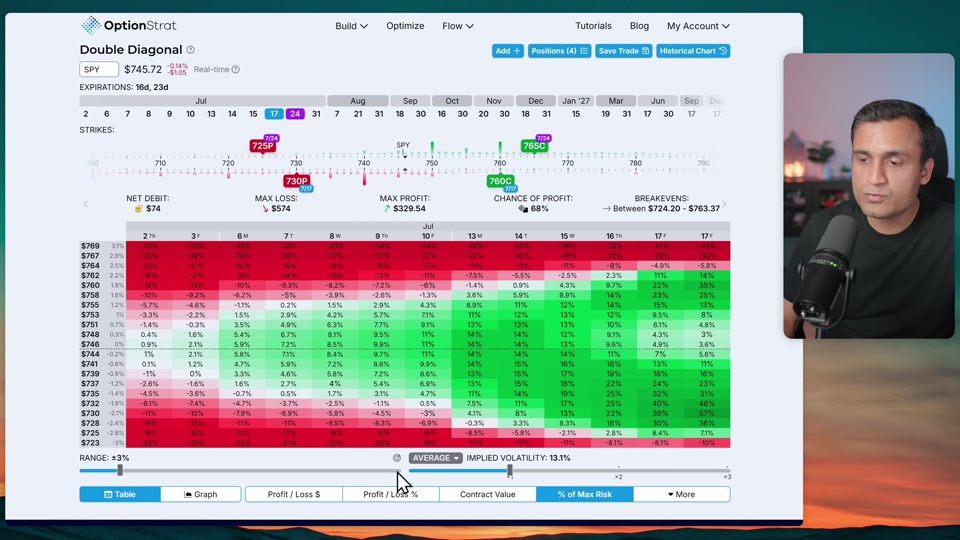Click the OptionStrat logo icon
The image size is (960, 540).
click(91, 25)
